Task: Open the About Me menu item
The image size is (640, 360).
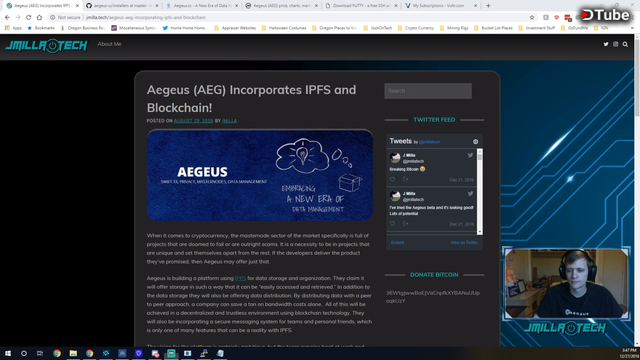Action: (x=109, y=44)
